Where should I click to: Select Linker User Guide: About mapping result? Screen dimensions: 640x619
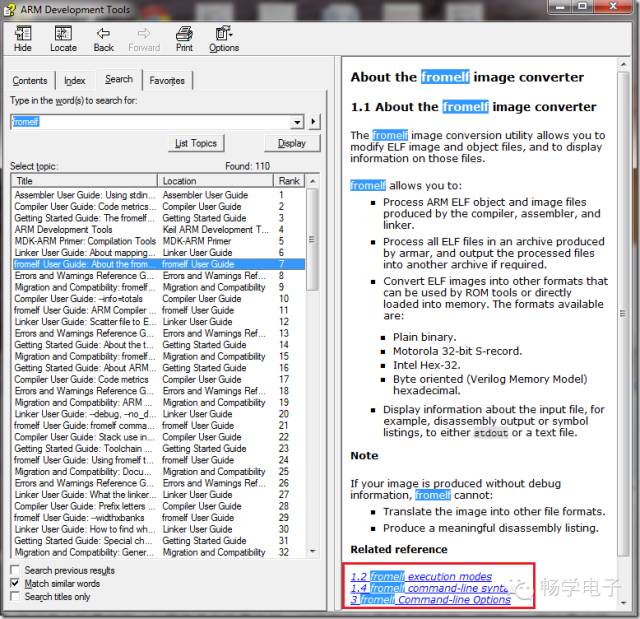(x=158, y=252)
